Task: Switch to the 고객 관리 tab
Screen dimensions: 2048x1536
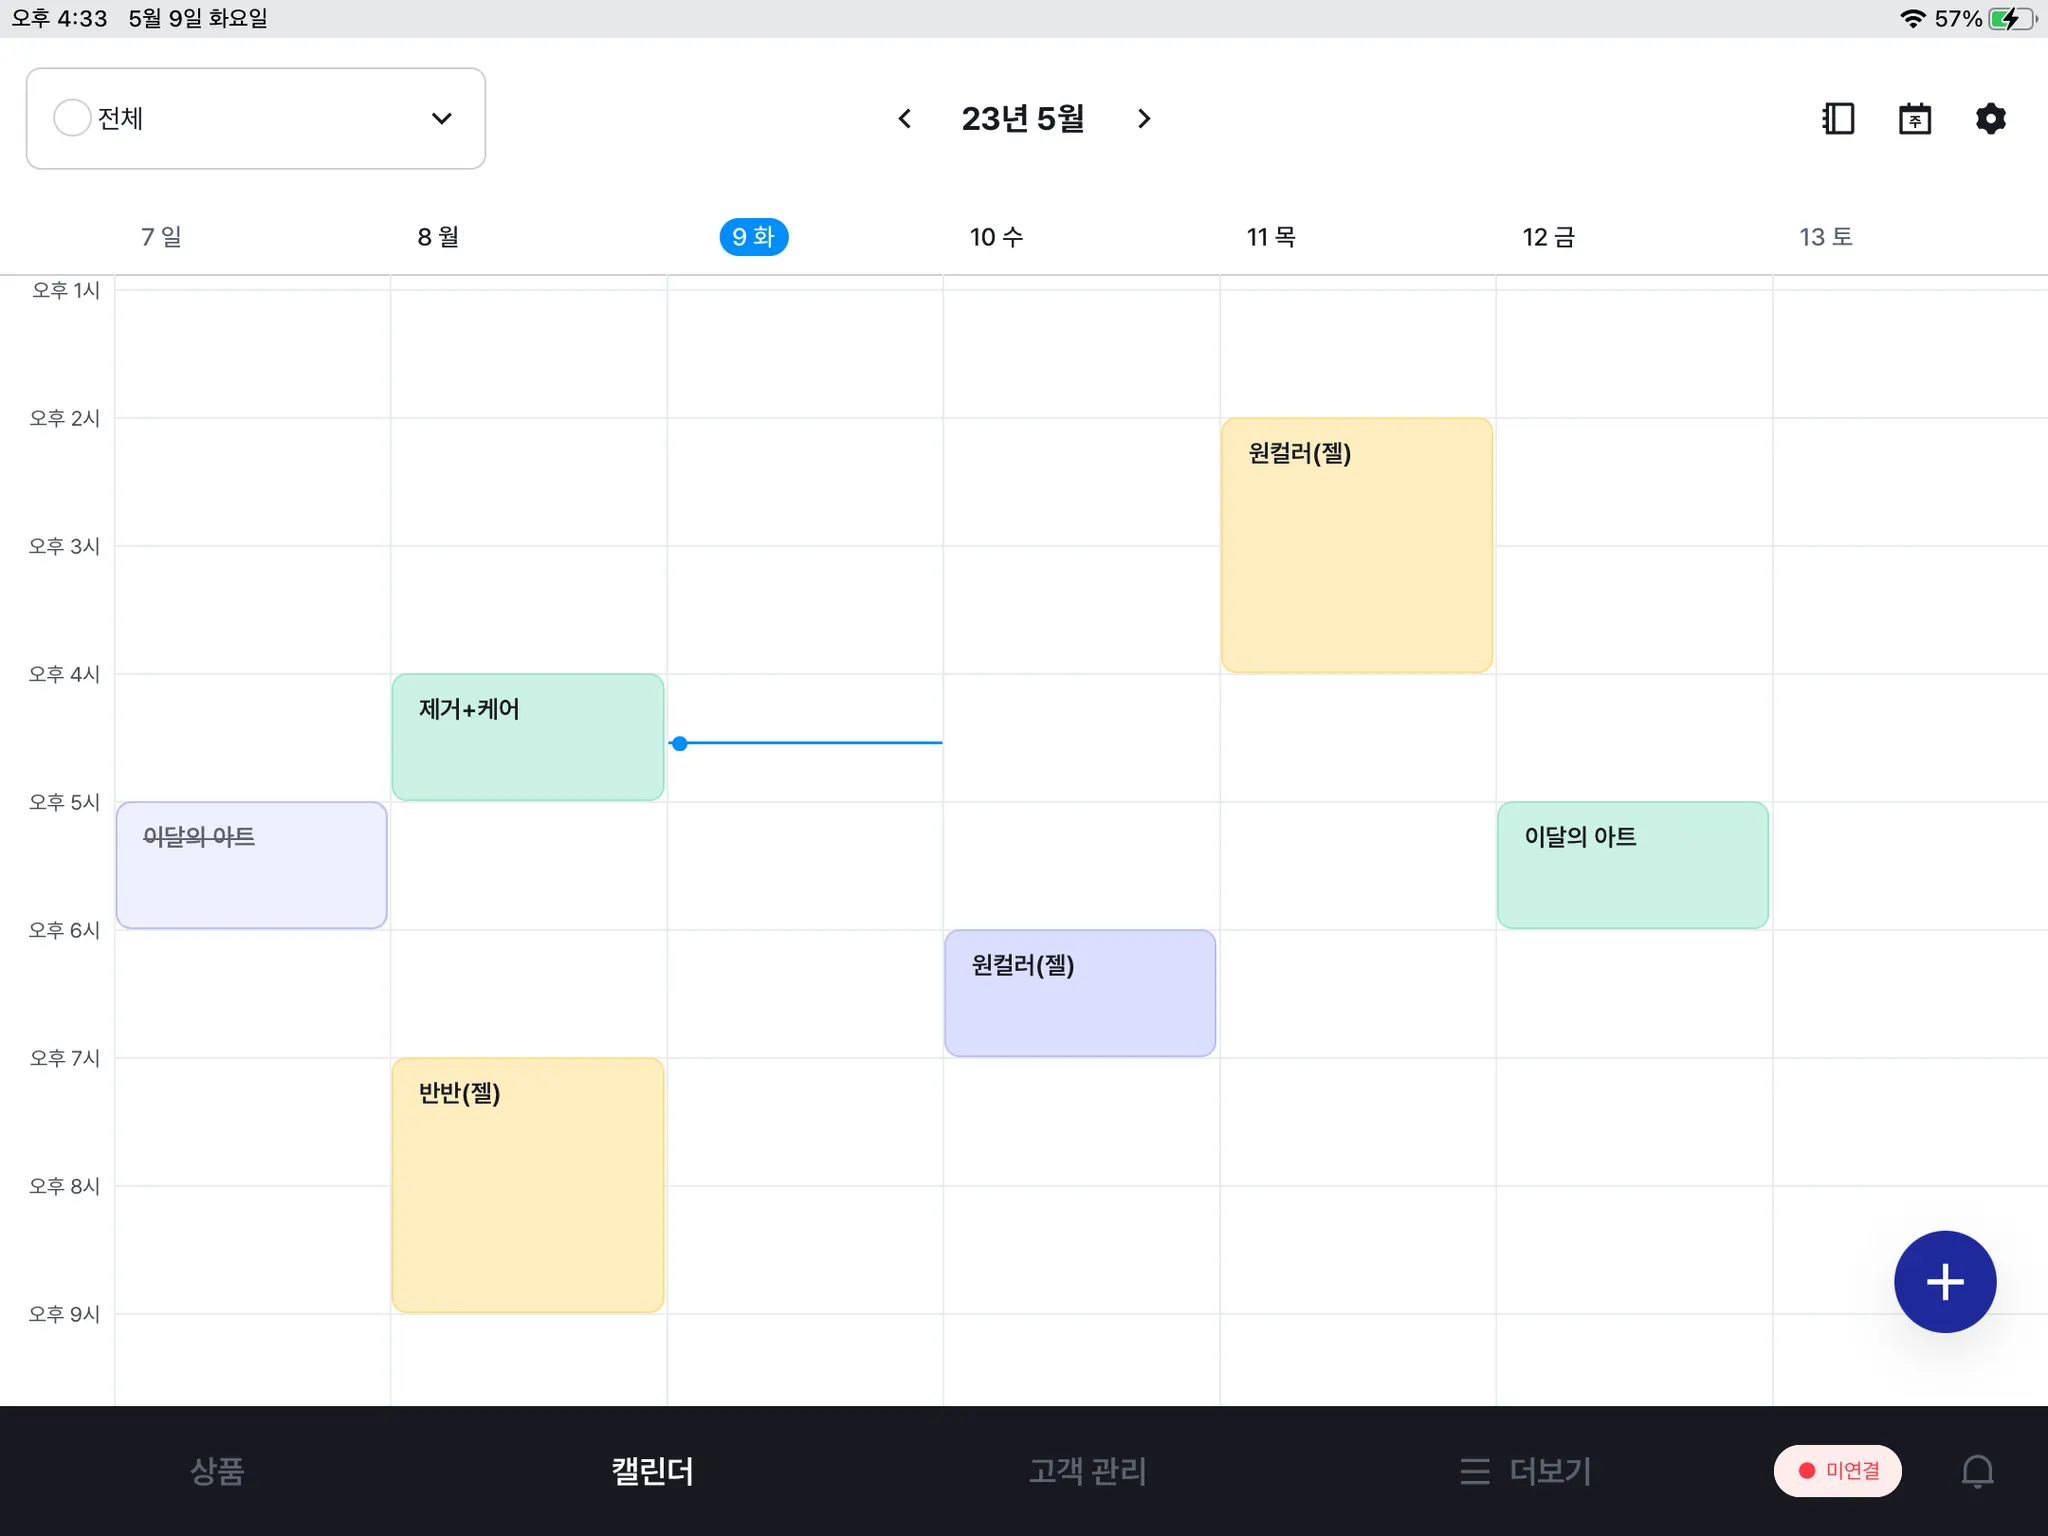Action: (1087, 1471)
